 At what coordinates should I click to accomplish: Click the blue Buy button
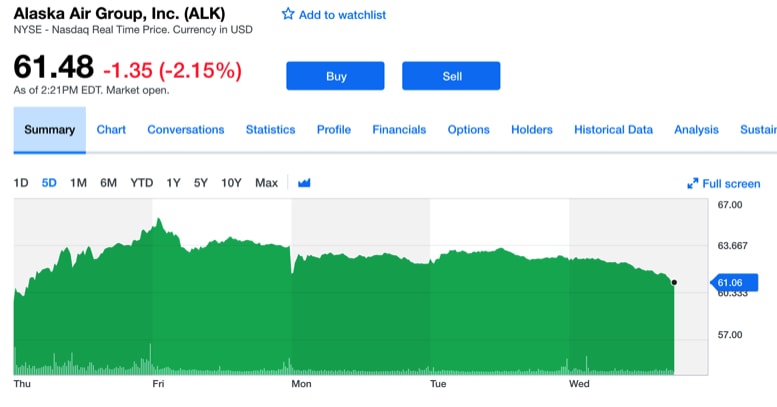tap(335, 76)
